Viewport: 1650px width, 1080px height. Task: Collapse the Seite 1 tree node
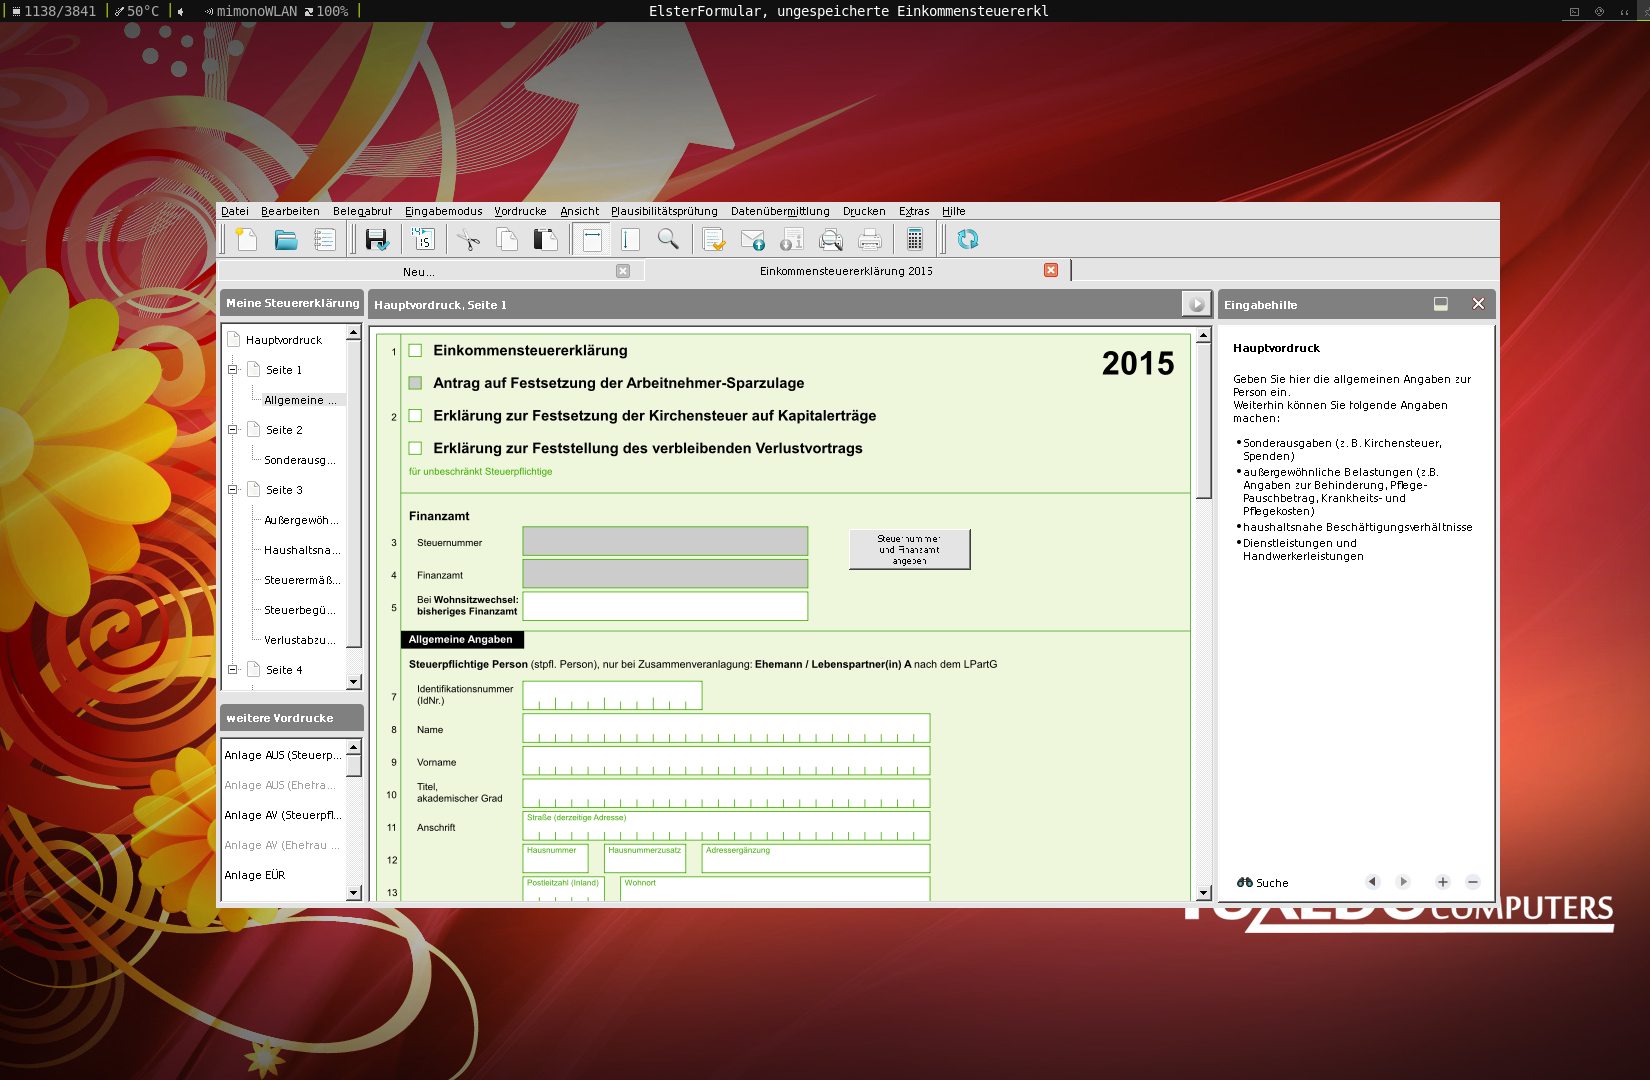(233, 370)
